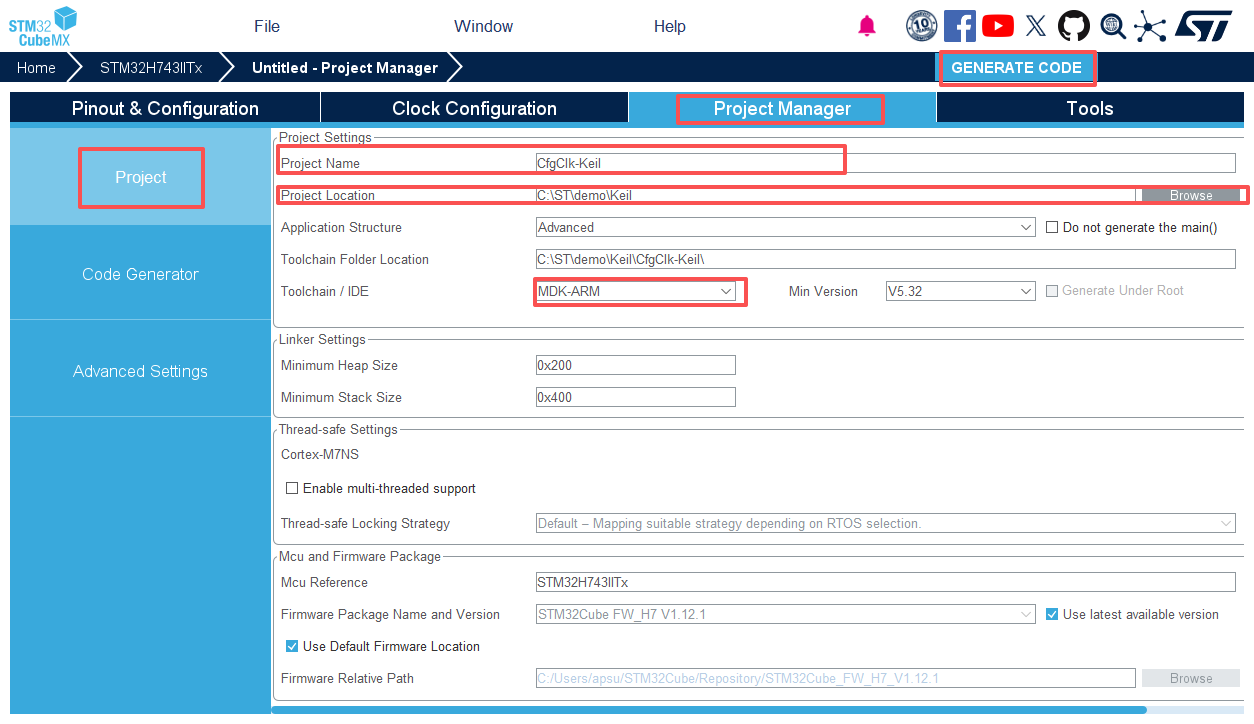Viewport: 1254px width, 724px height.
Task: Click the Firmware Relative Path field
Action: (x=836, y=678)
